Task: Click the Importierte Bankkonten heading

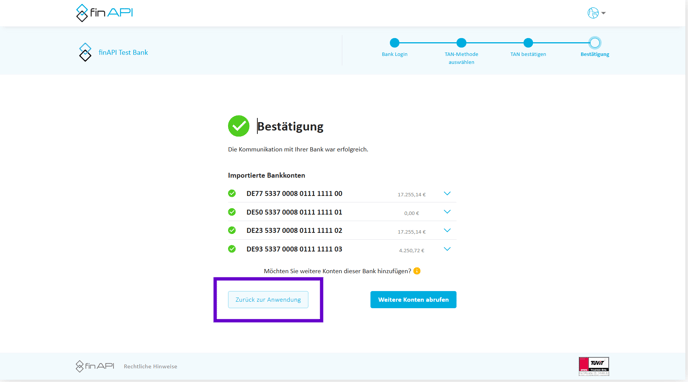Action: pyautogui.click(x=266, y=175)
